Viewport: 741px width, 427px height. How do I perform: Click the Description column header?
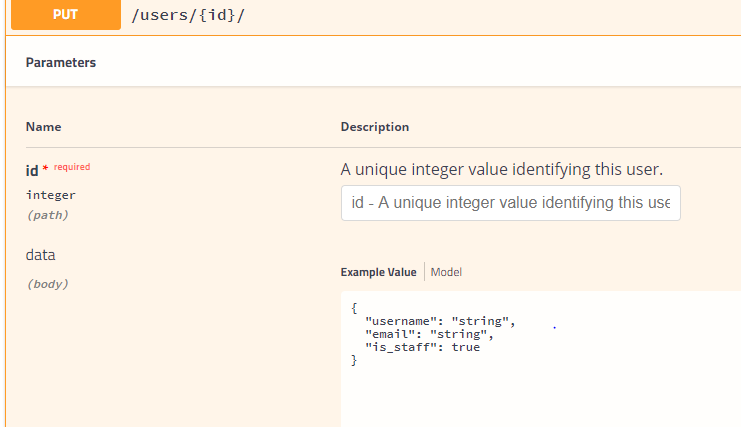coord(375,127)
